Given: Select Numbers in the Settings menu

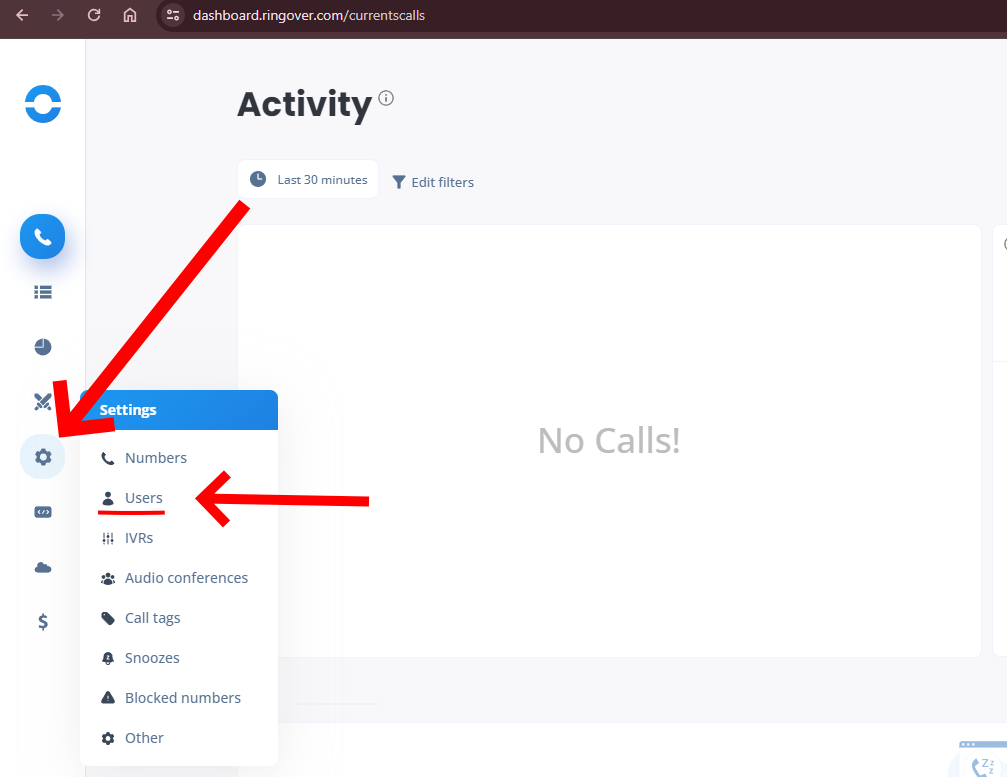Looking at the screenshot, I should pyautogui.click(x=155, y=458).
